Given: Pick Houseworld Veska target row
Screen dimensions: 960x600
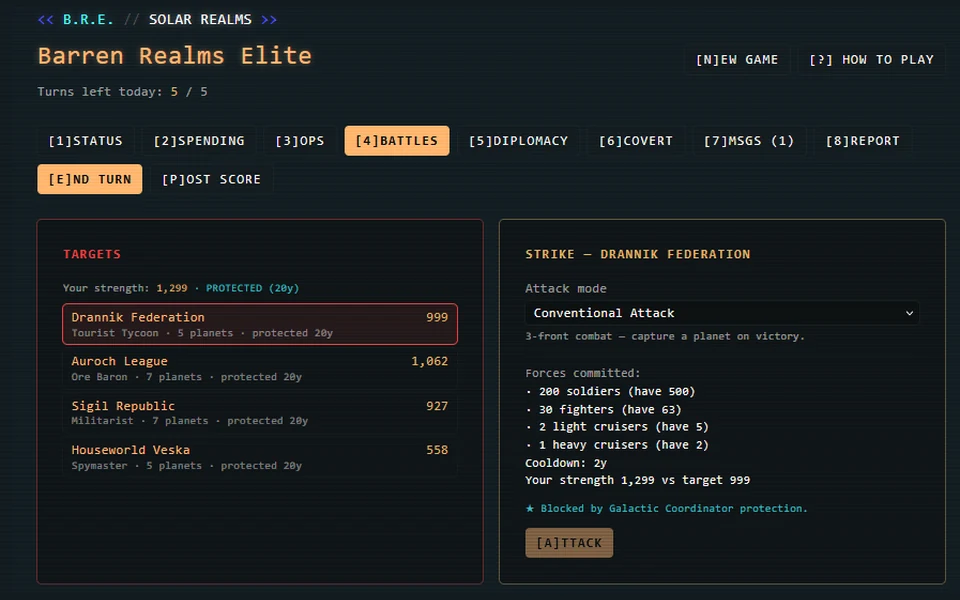Looking at the screenshot, I should [x=260, y=457].
